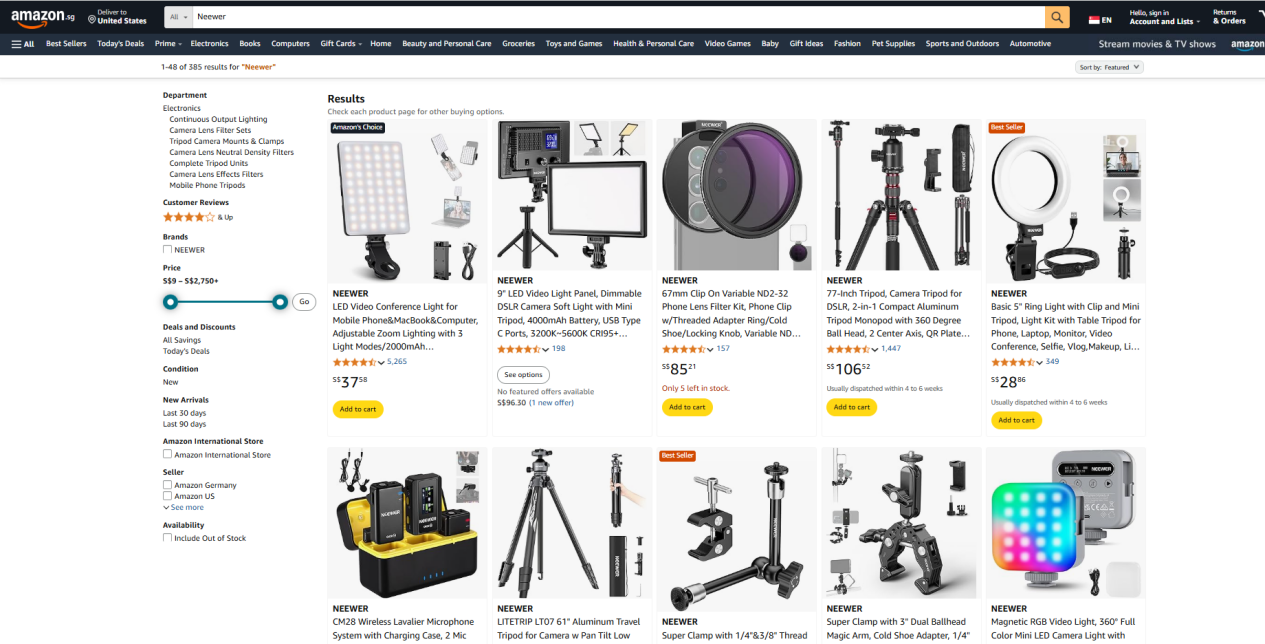Click See options for LED panel
Image resolution: width=1265 pixels, height=644 pixels.
[x=523, y=375]
